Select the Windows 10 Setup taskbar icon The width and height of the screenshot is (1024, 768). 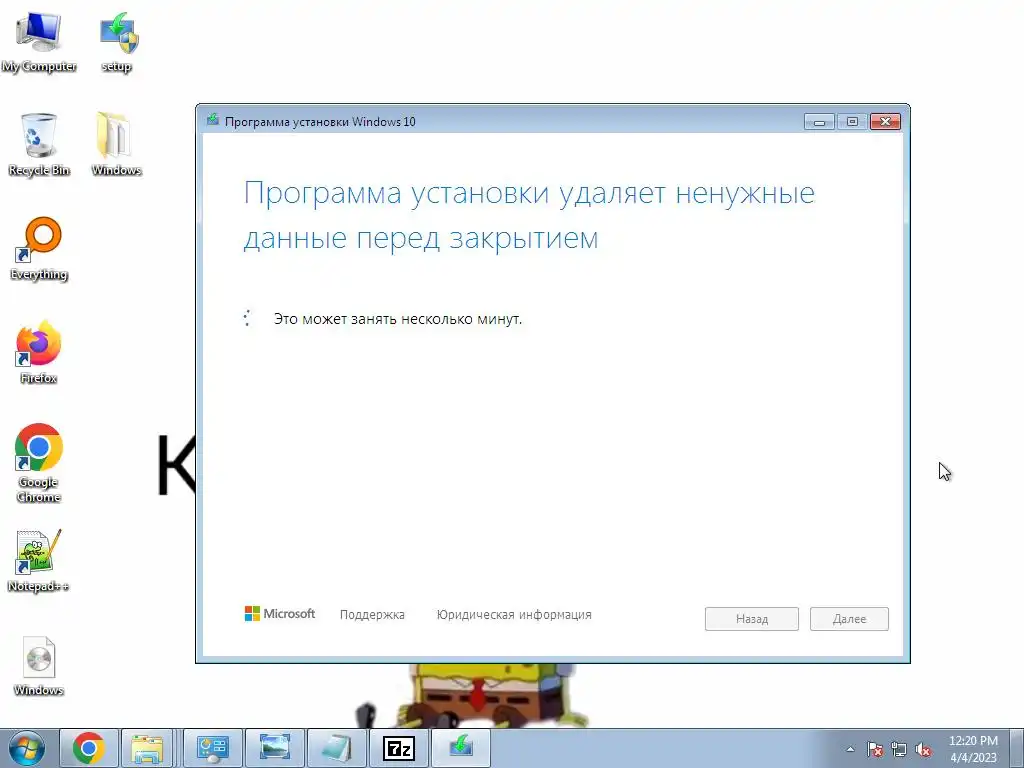click(x=460, y=748)
